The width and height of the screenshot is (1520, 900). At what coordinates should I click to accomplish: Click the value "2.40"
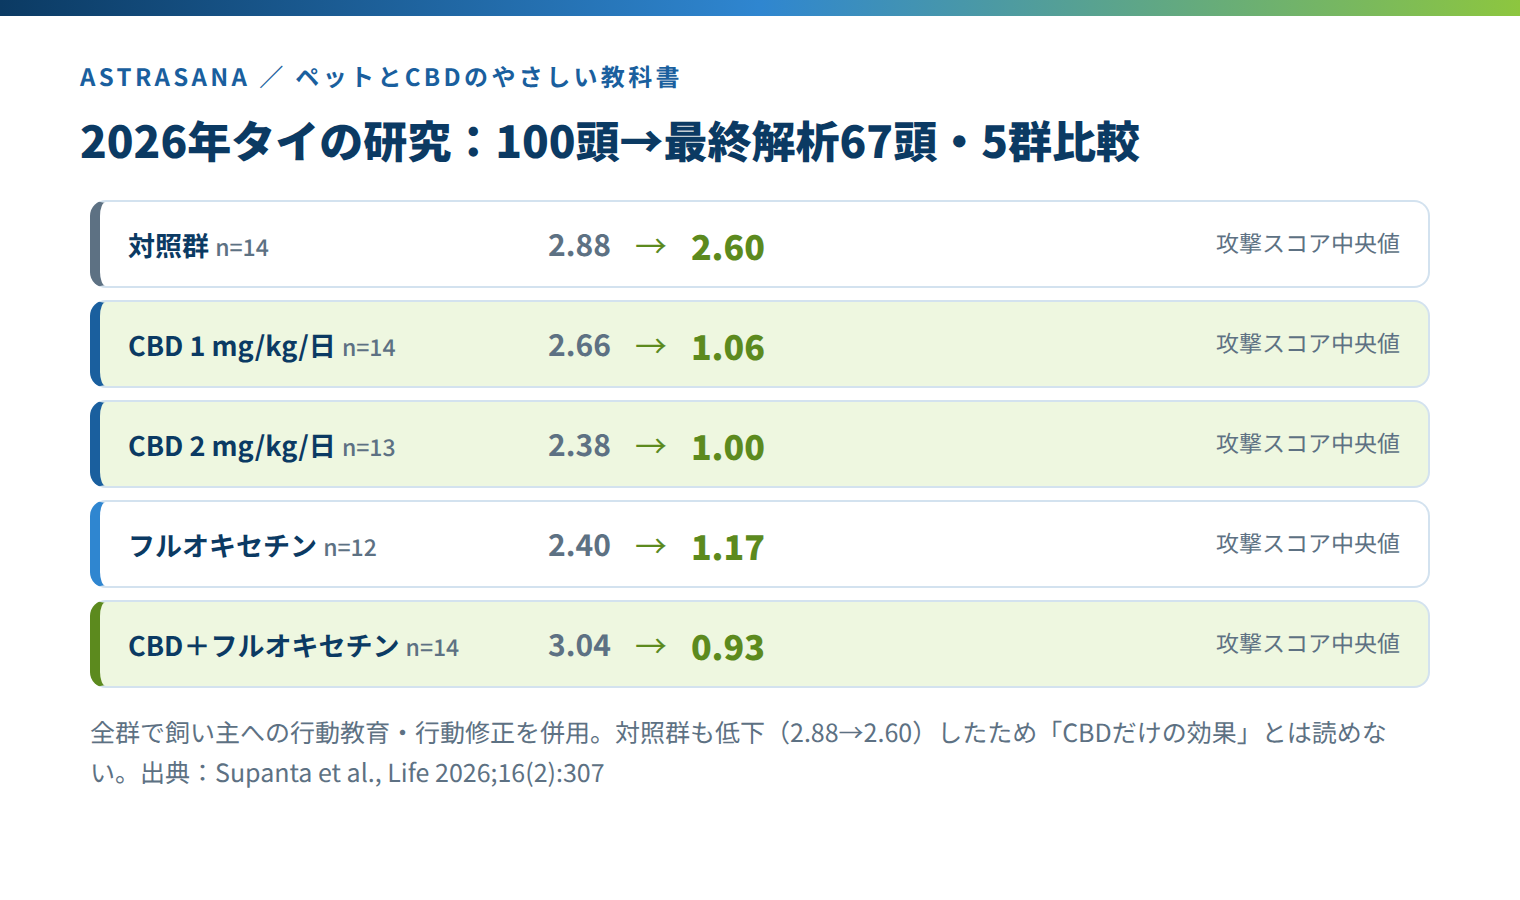tap(579, 546)
